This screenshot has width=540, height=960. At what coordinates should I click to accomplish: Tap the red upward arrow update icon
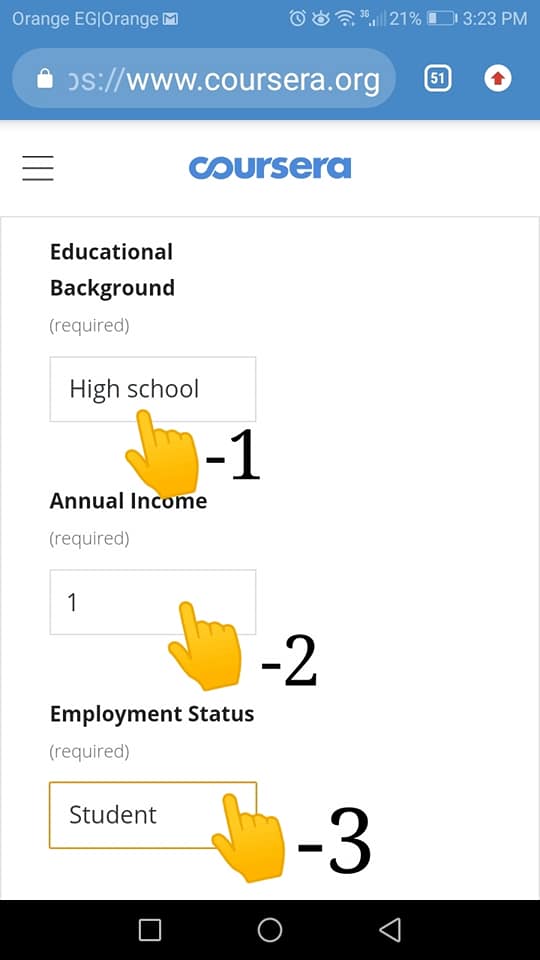click(x=498, y=78)
